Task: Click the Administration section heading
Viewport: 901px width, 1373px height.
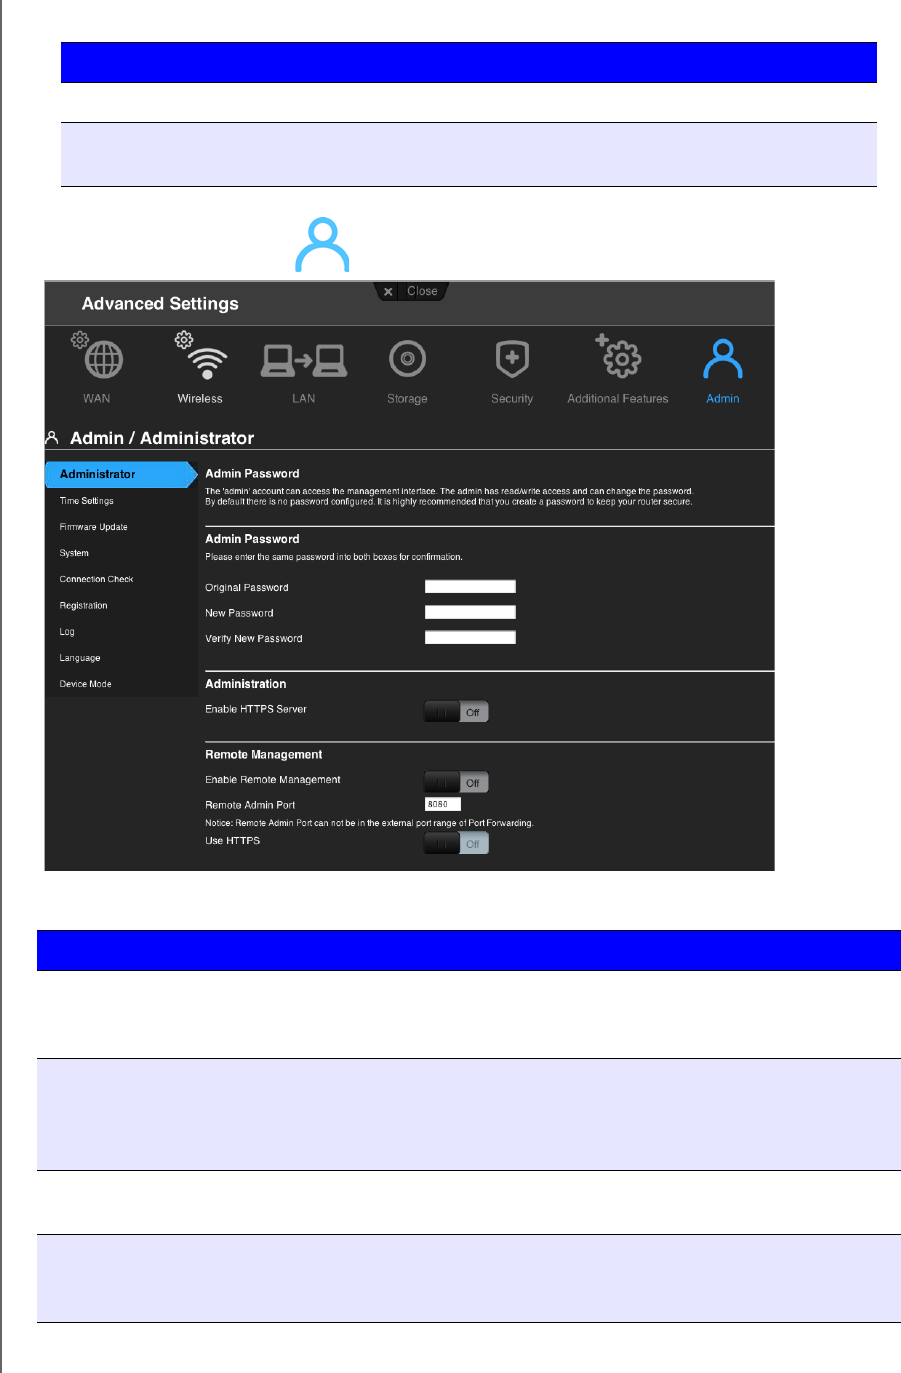Action: tap(246, 684)
